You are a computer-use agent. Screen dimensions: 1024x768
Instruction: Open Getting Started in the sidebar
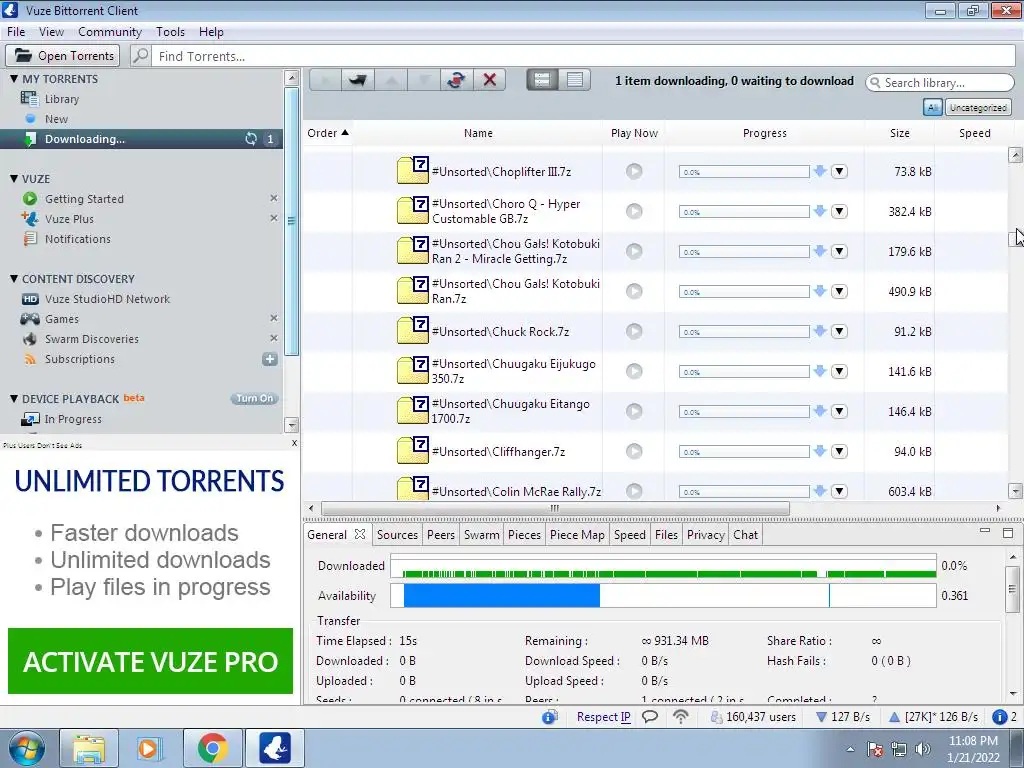click(x=84, y=199)
